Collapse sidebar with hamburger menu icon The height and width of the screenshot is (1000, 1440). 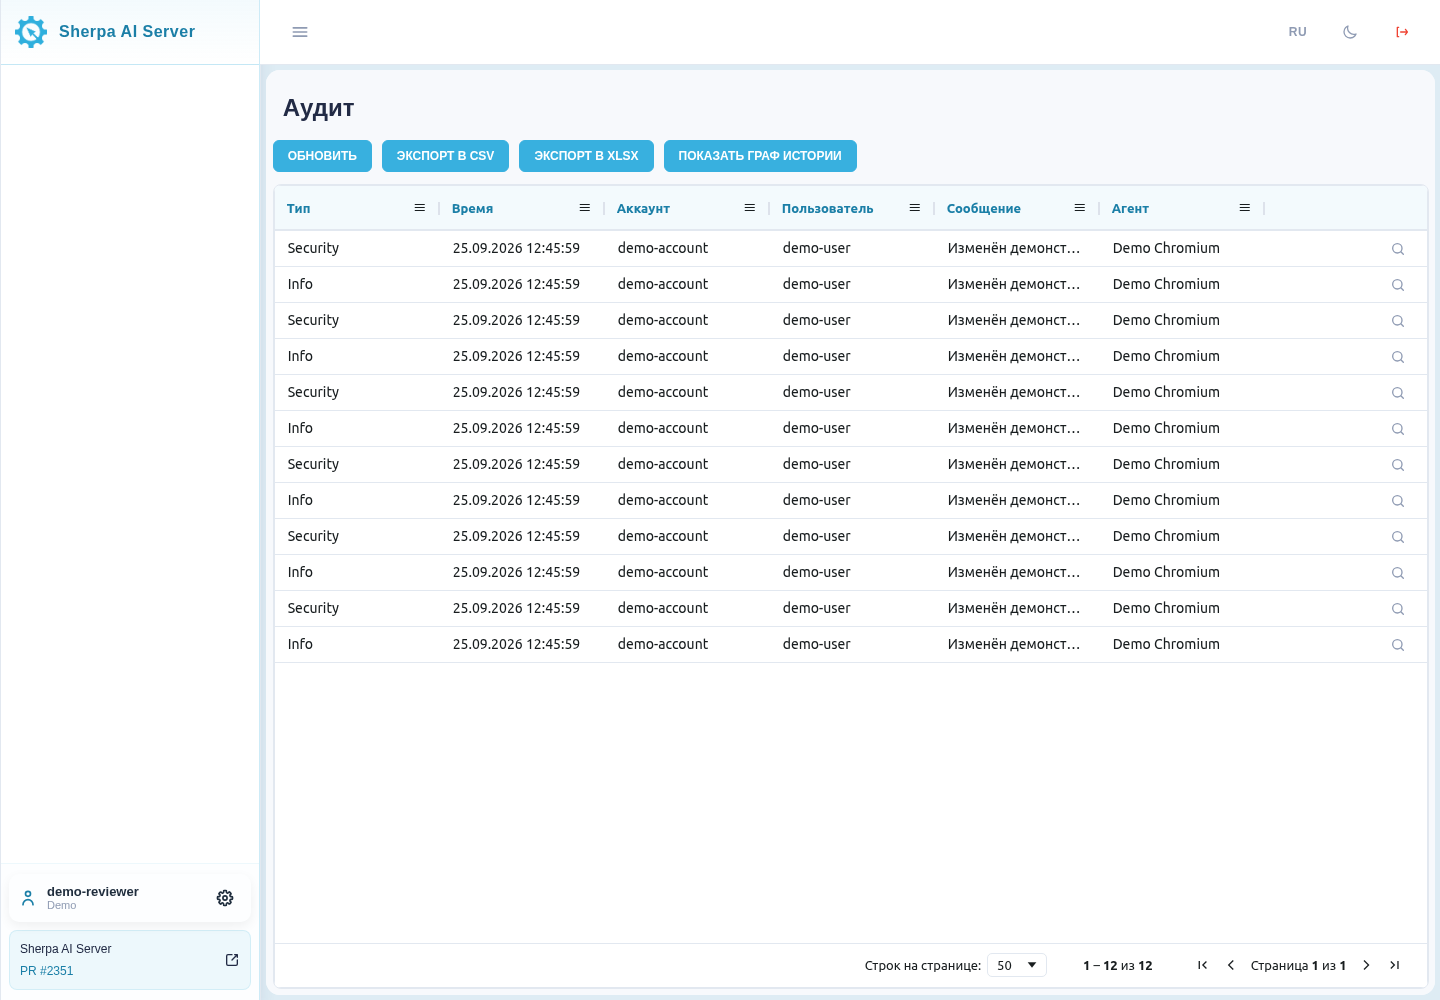(x=300, y=32)
